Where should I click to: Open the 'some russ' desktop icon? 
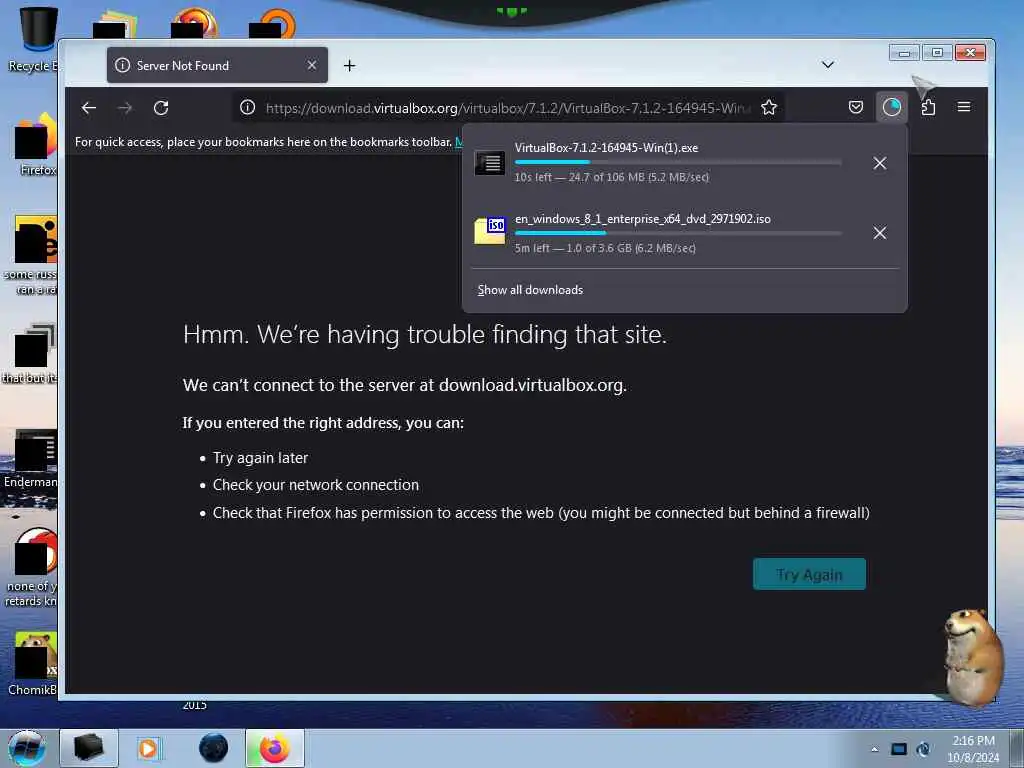pyautogui.click(x=33, y=255)
